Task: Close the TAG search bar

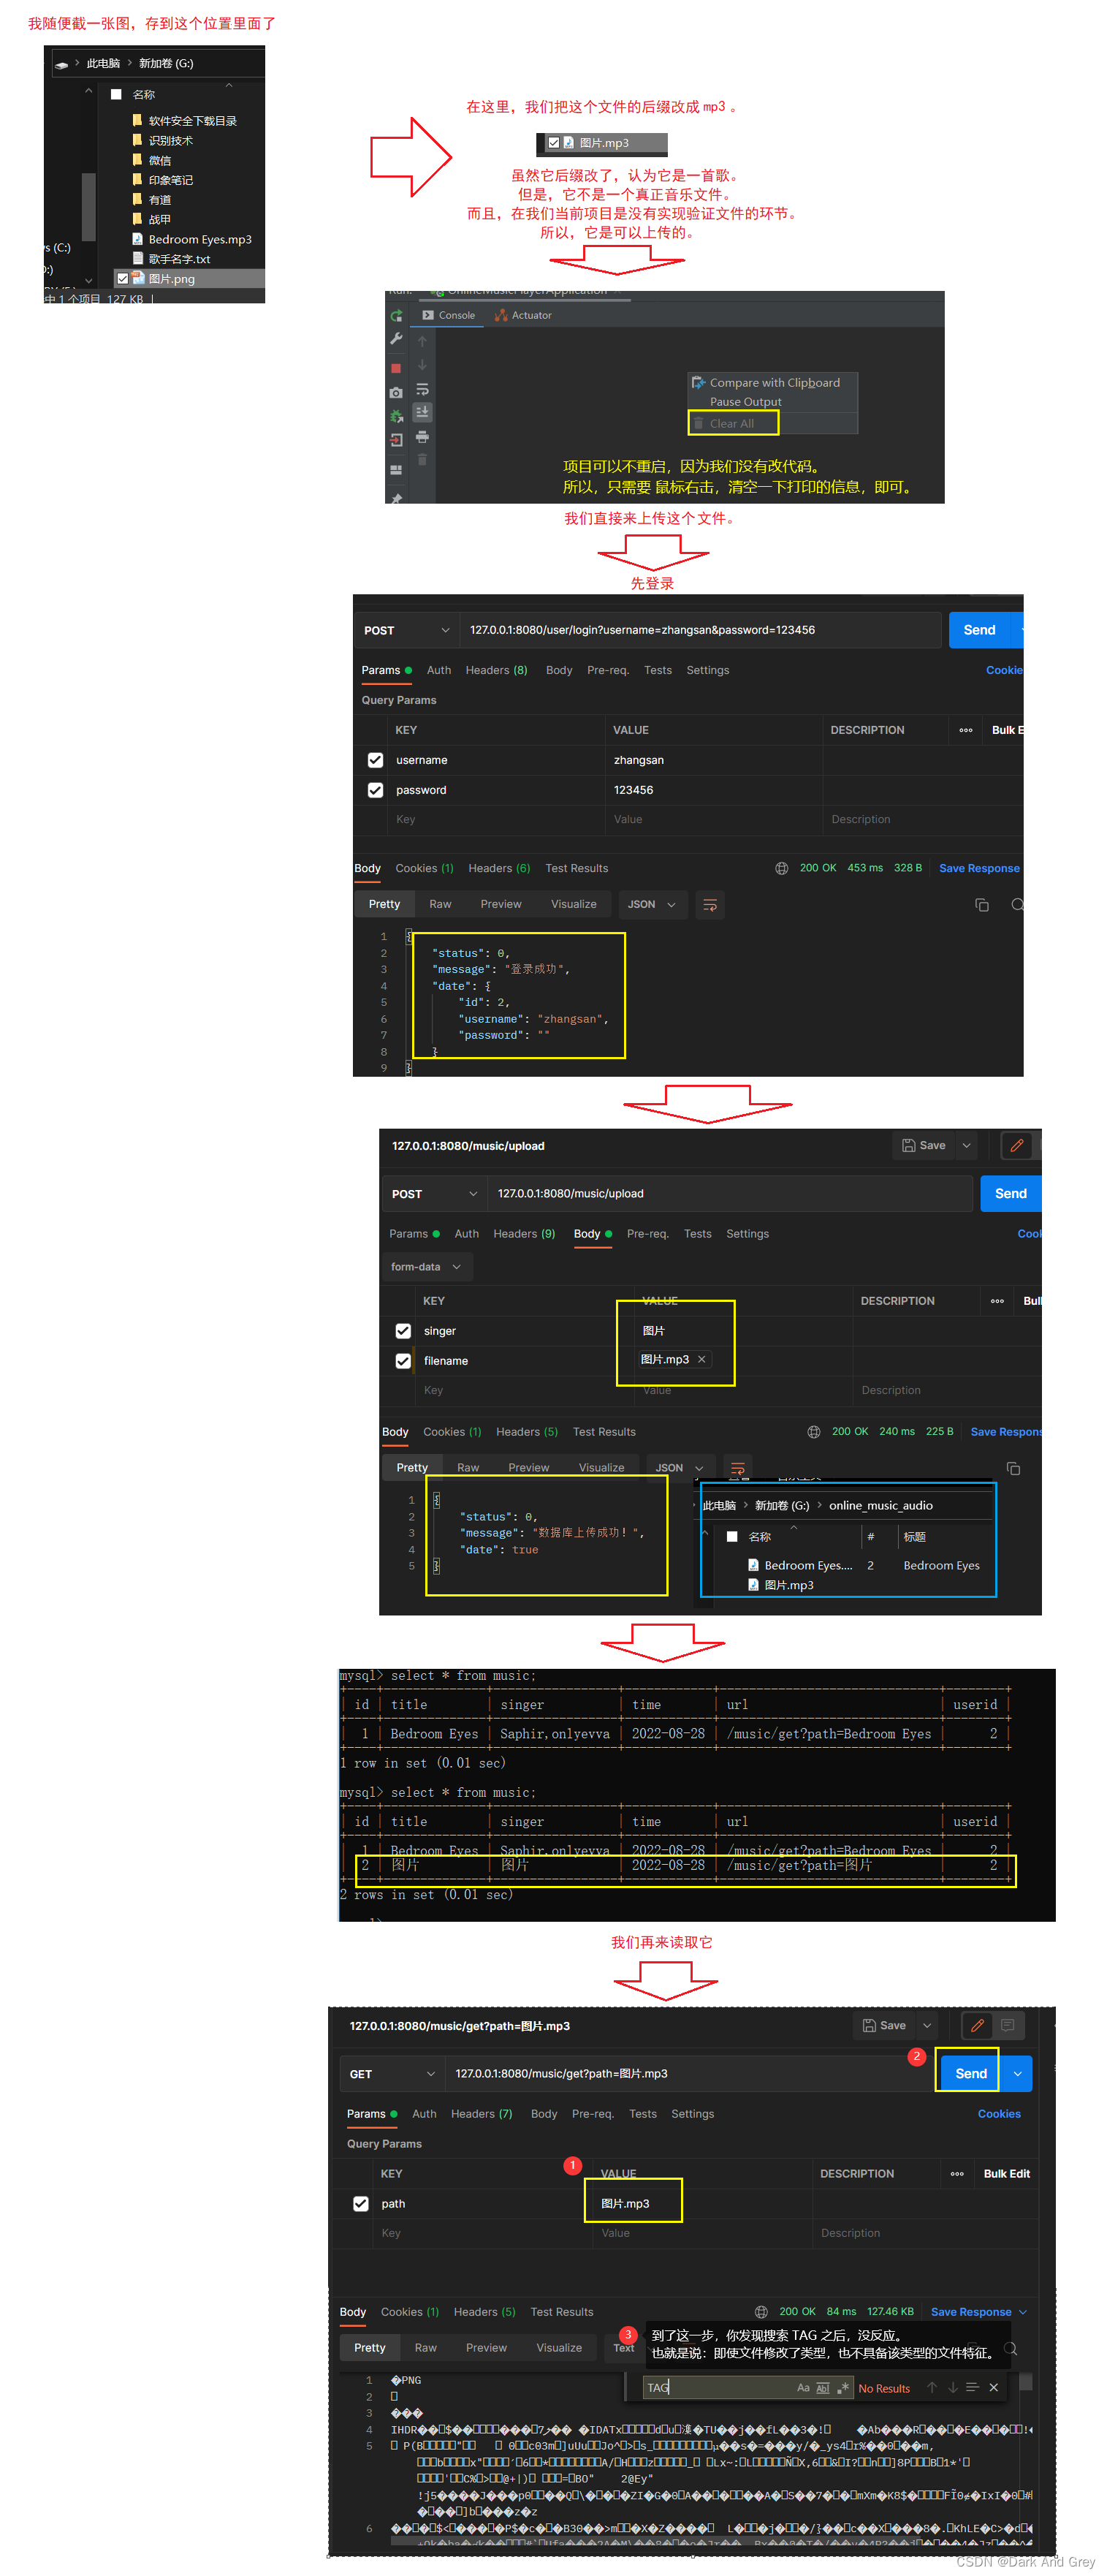Action: click(x=994, y=2388)
